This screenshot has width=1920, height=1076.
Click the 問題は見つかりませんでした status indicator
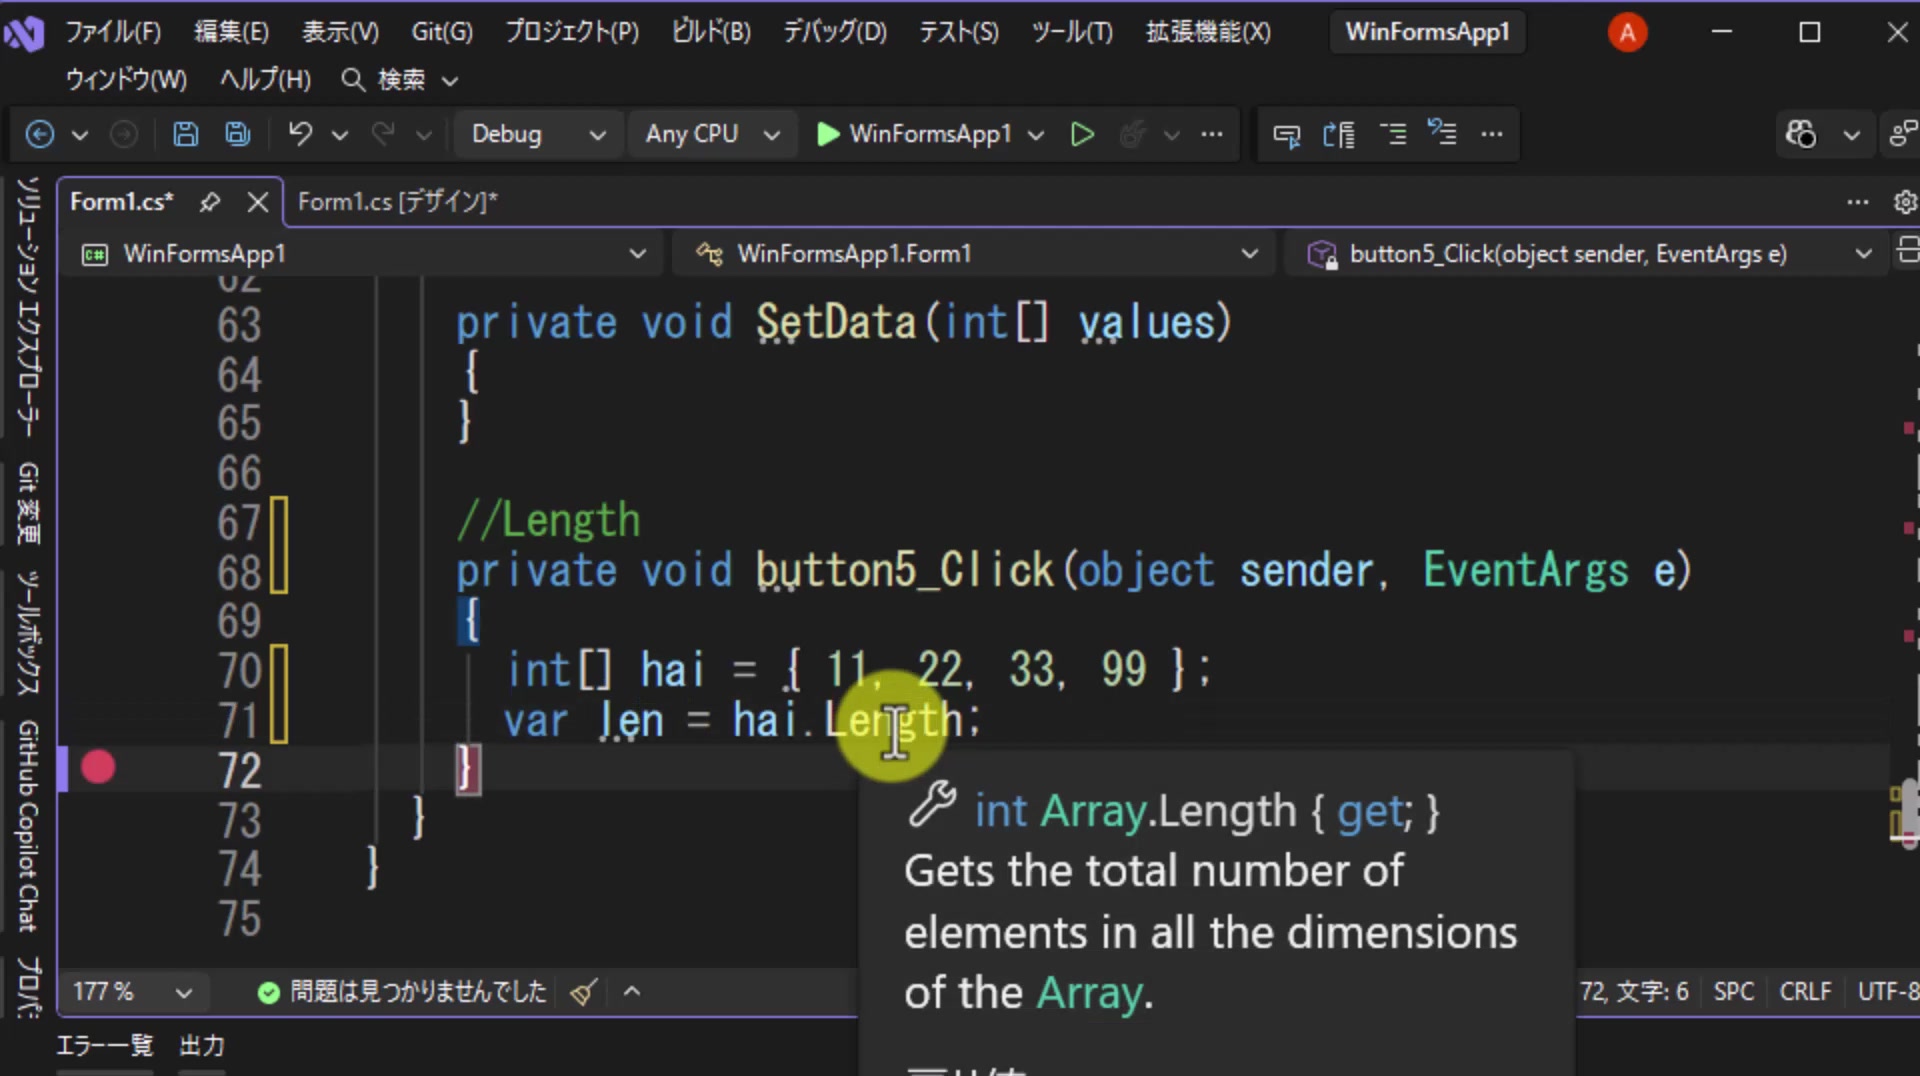[403, 992]
